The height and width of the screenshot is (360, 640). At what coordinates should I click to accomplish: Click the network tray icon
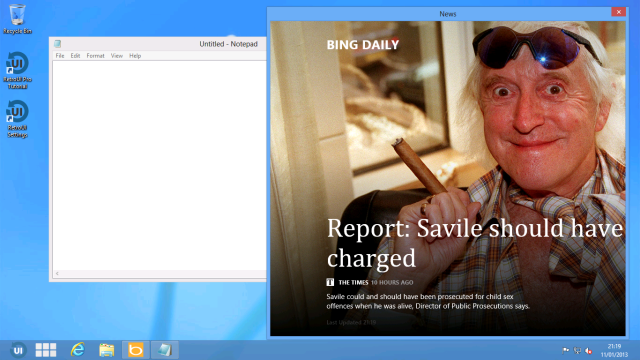(x=577, y=350)
